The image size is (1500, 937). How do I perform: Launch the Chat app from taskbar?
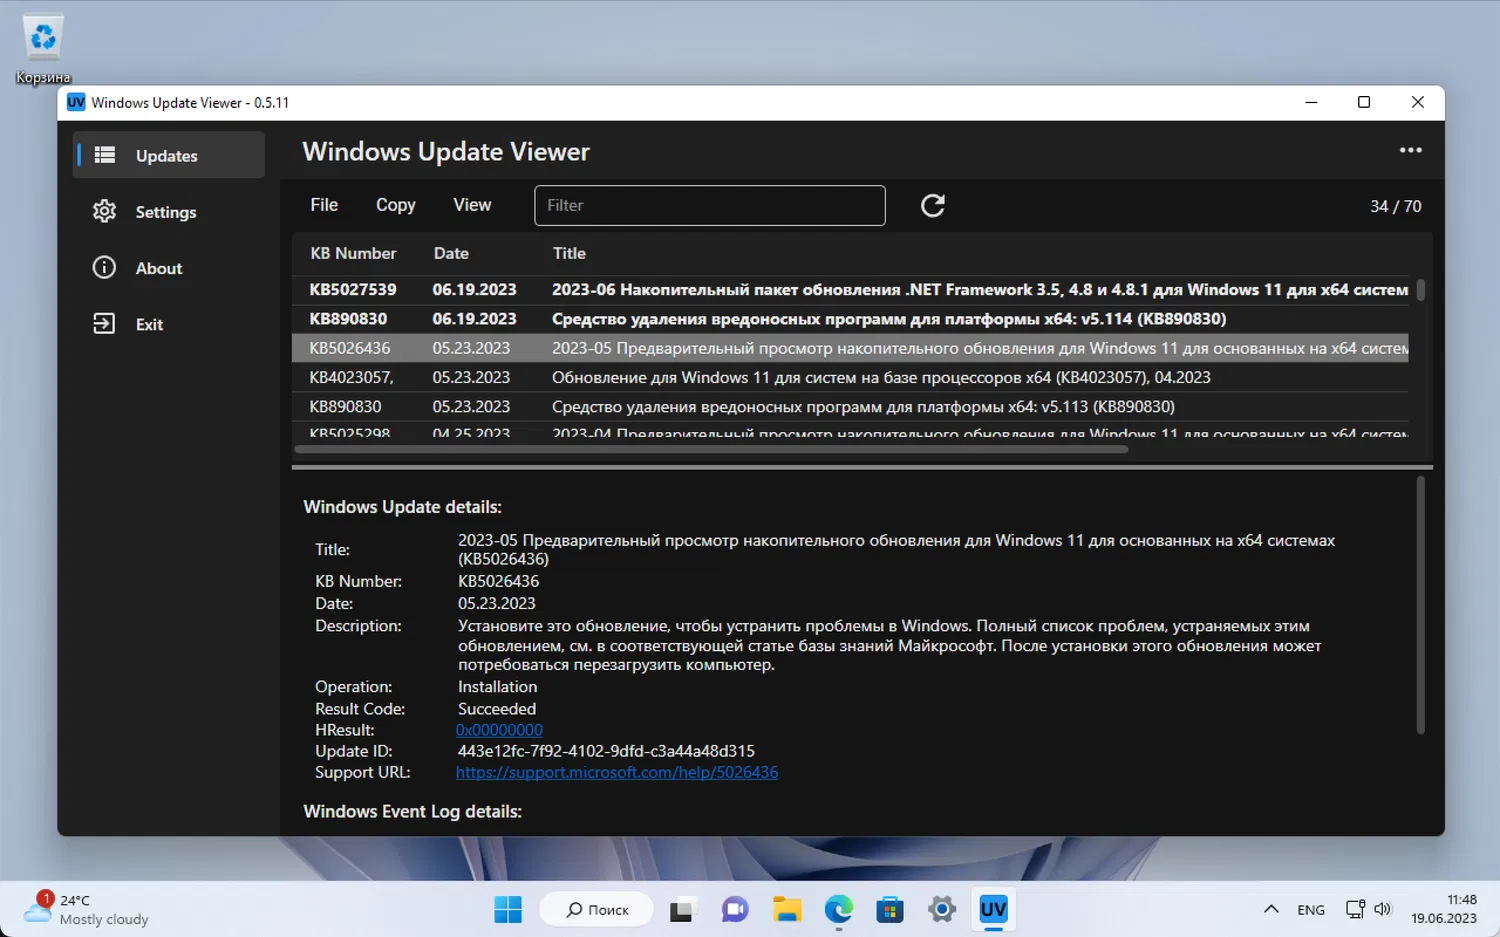[x=735, y=909]
